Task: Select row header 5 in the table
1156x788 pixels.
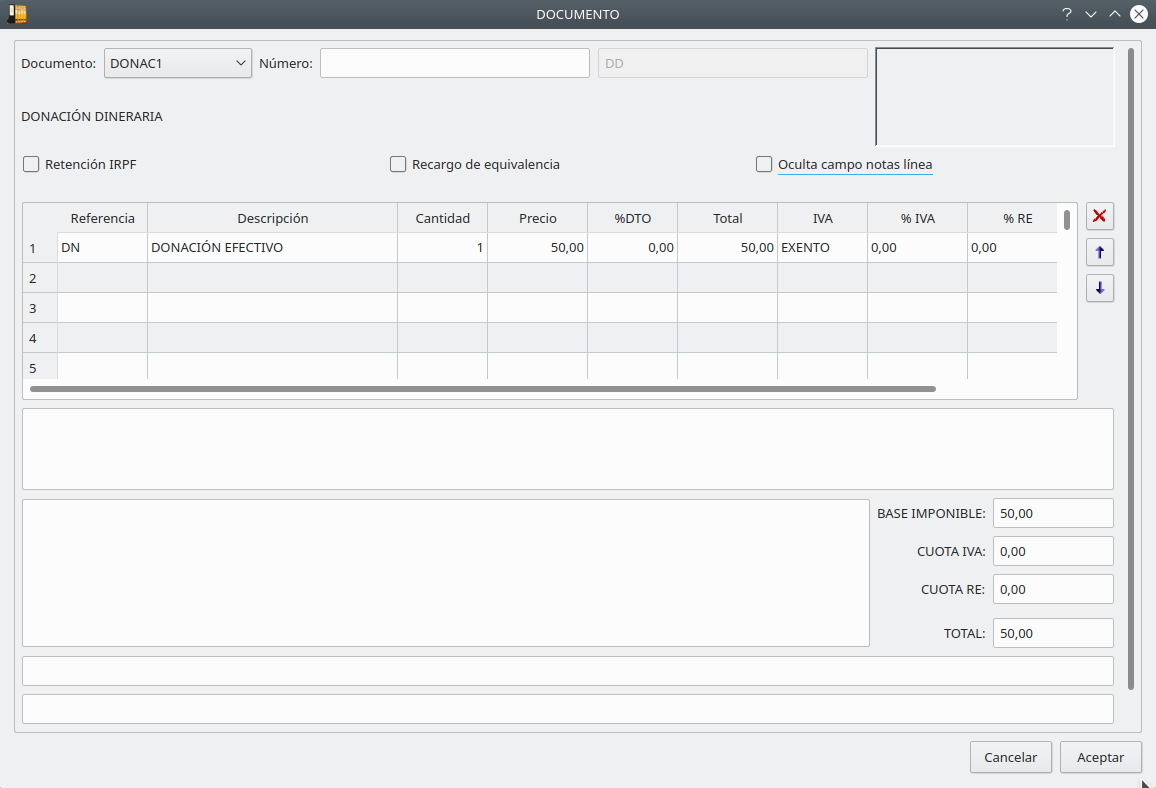Action: 41,366
